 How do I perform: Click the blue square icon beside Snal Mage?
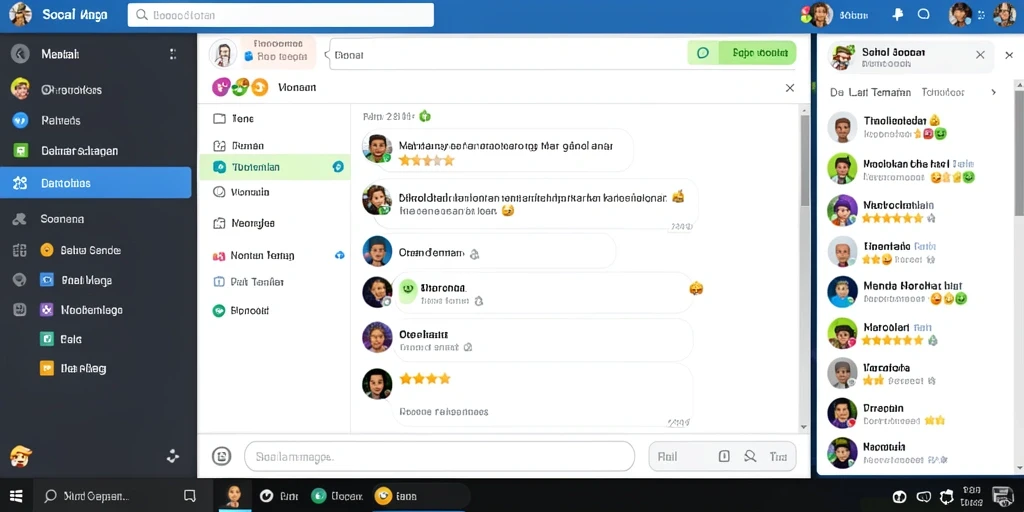point(46,280)
